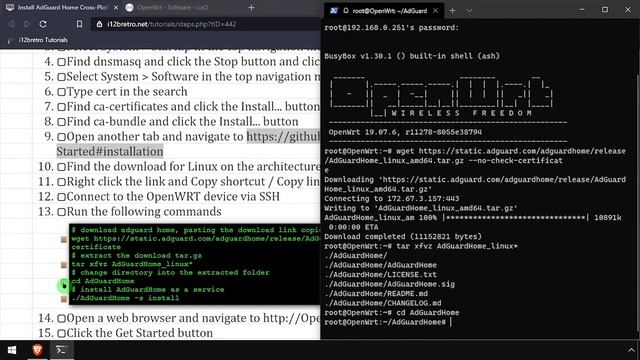
Task: Click './AdGuardHome/AdGuardHome.sig' in terminal output
Action: (x=389, y=284)
